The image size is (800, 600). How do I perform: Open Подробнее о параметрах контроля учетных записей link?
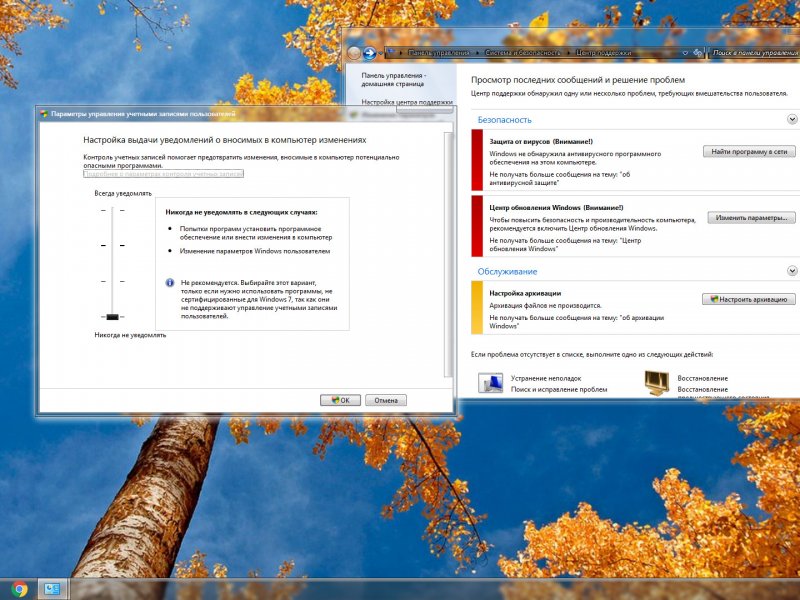[x=163, y=174]
